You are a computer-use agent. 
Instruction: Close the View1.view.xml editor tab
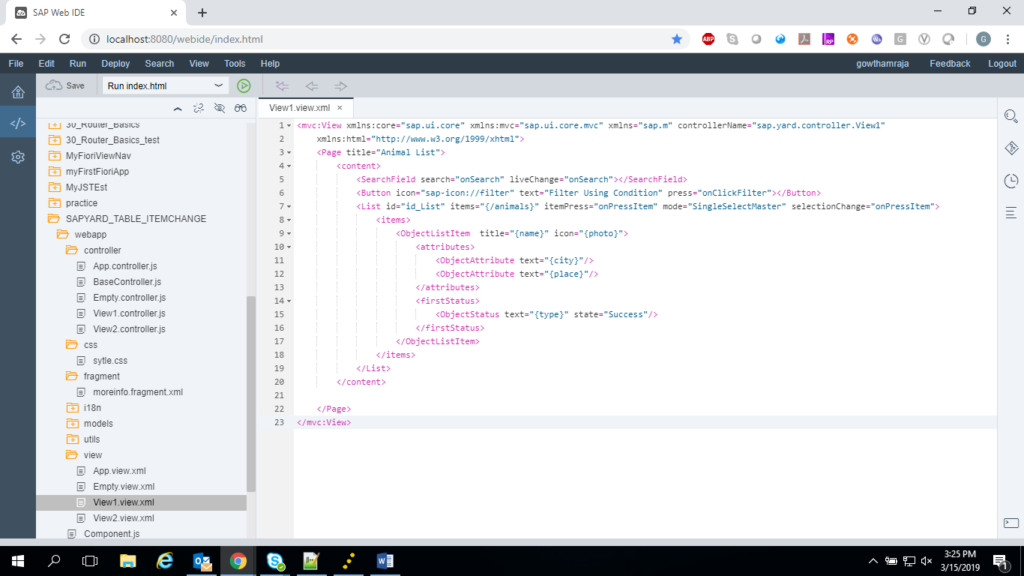tap(340, 108)
